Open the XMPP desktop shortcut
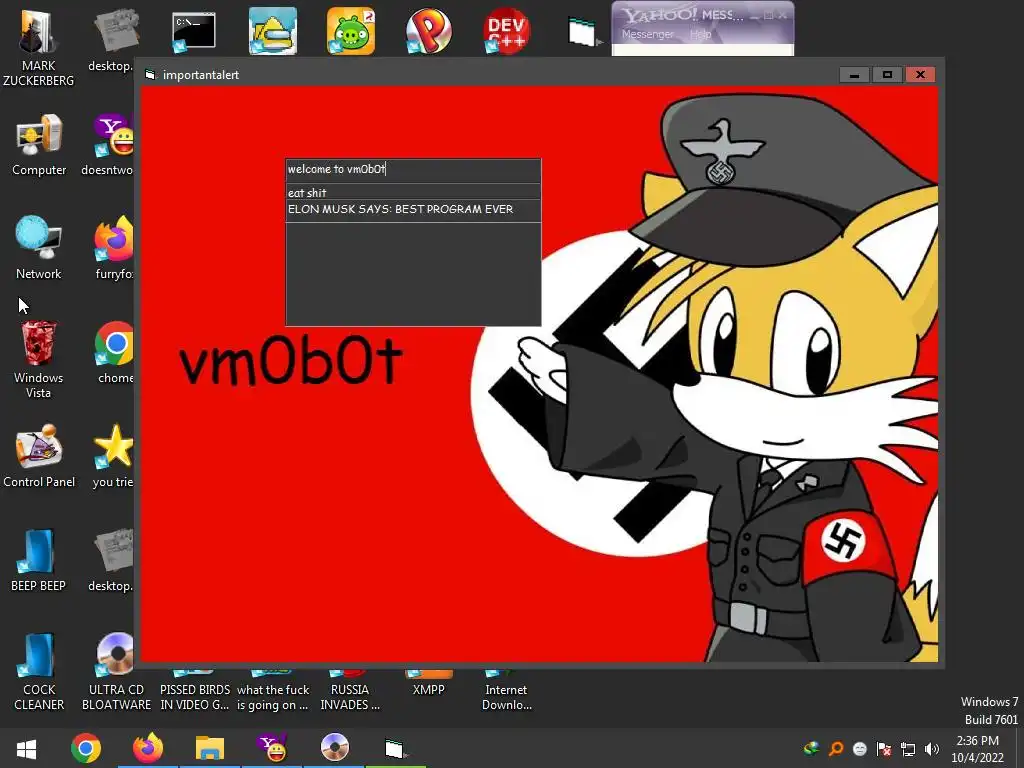1024x768 pixels. pos(428,683)
